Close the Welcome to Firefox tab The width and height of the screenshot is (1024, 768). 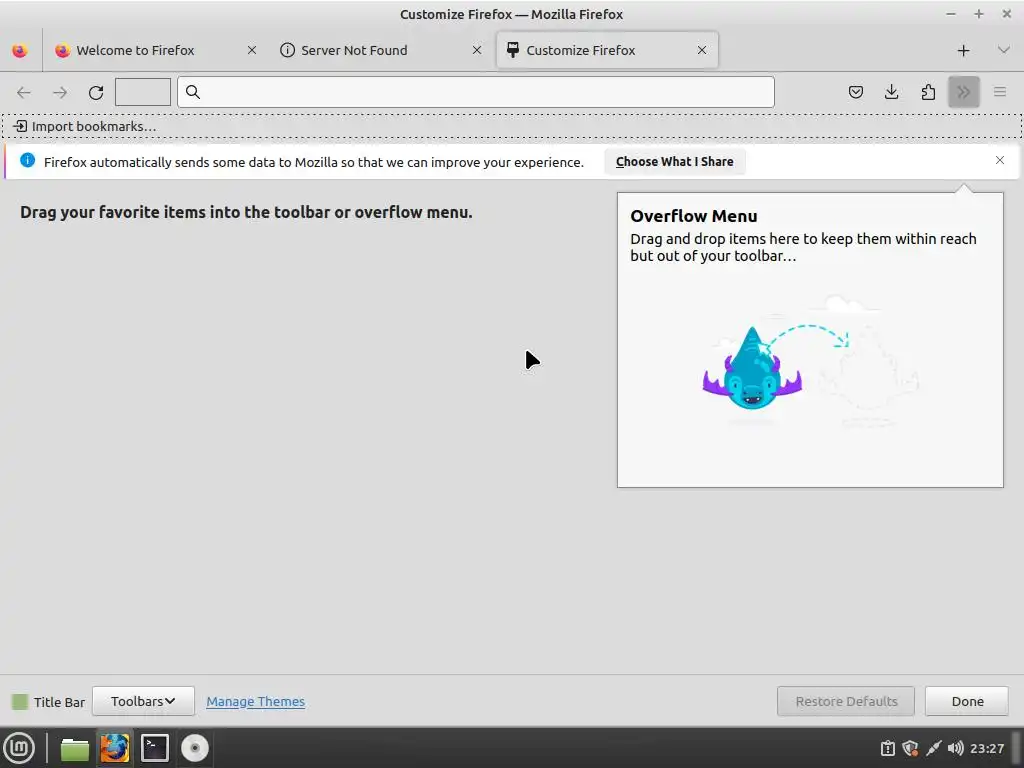(x=251, y=50)
